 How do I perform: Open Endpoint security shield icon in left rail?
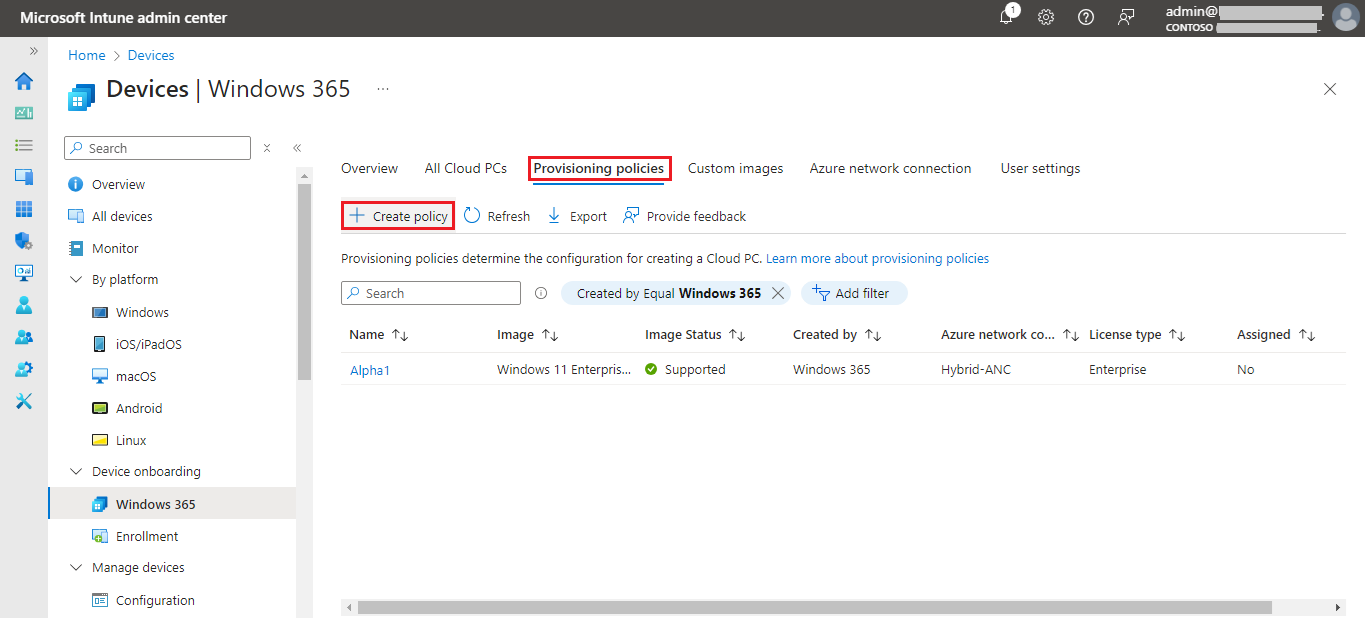coord(24,241)
